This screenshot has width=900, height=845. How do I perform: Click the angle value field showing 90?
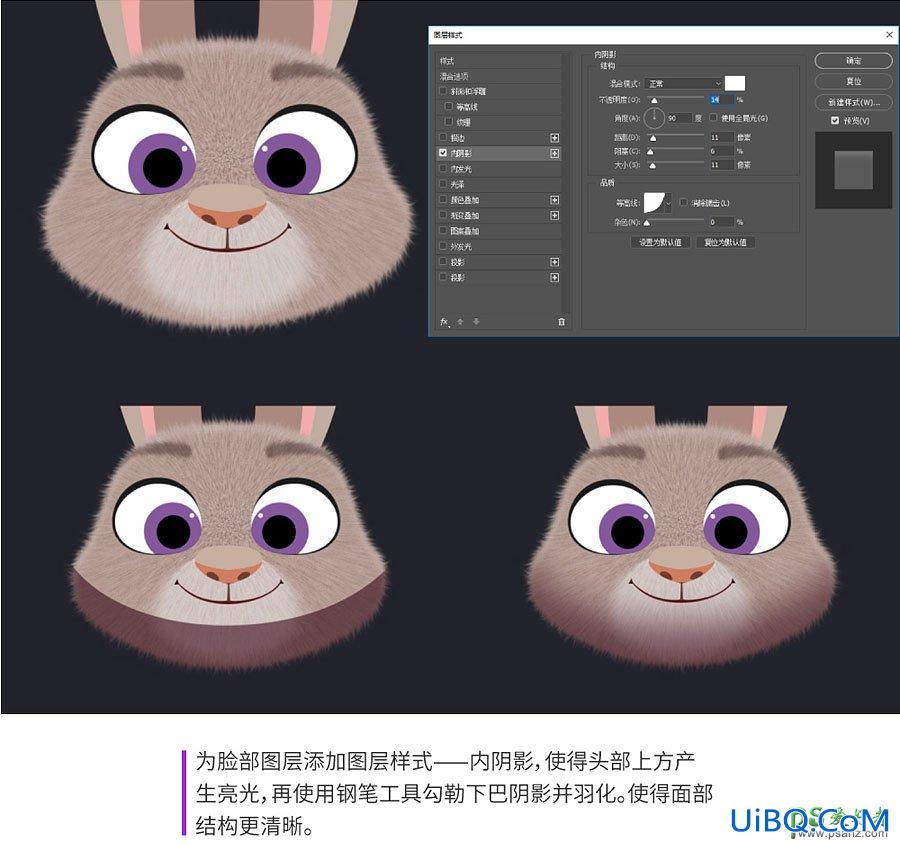click(x=679, y=118)
